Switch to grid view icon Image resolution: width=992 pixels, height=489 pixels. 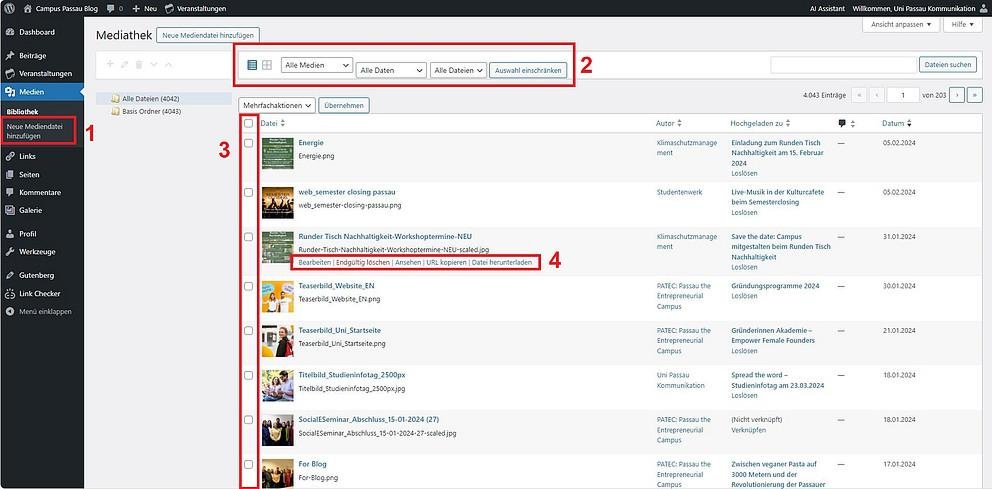pyautogui.click(x=267, y=65)
